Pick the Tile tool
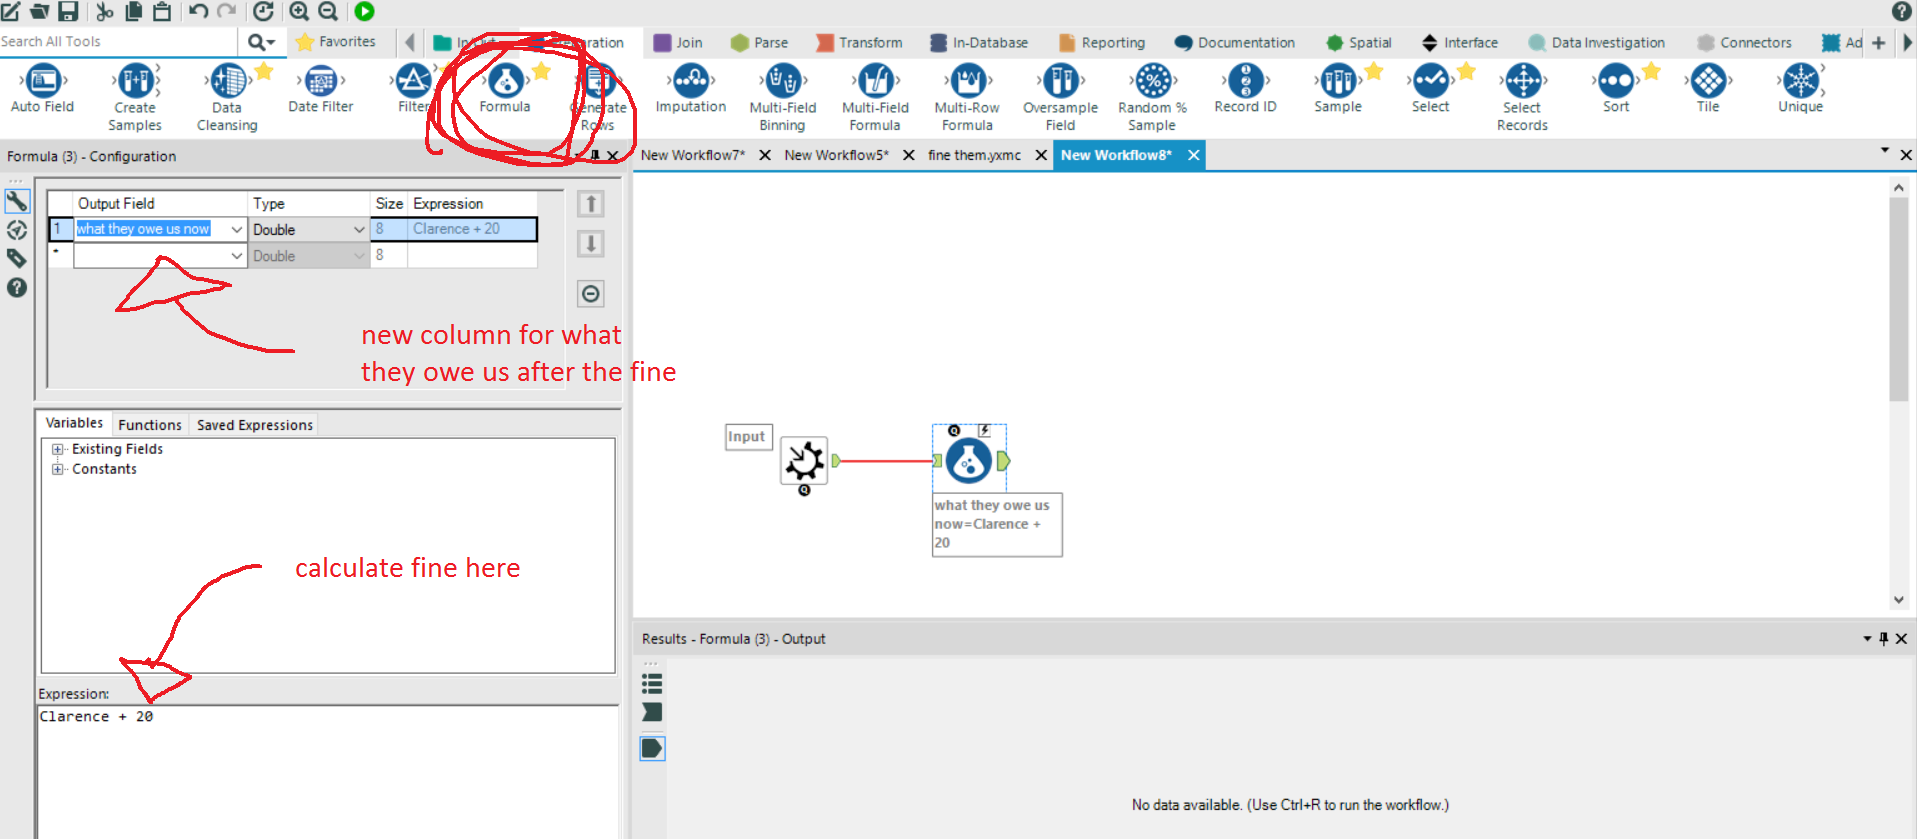The width and height of the screenshot is (1917, 839). pyautogui.click(x=1708, y=88)
